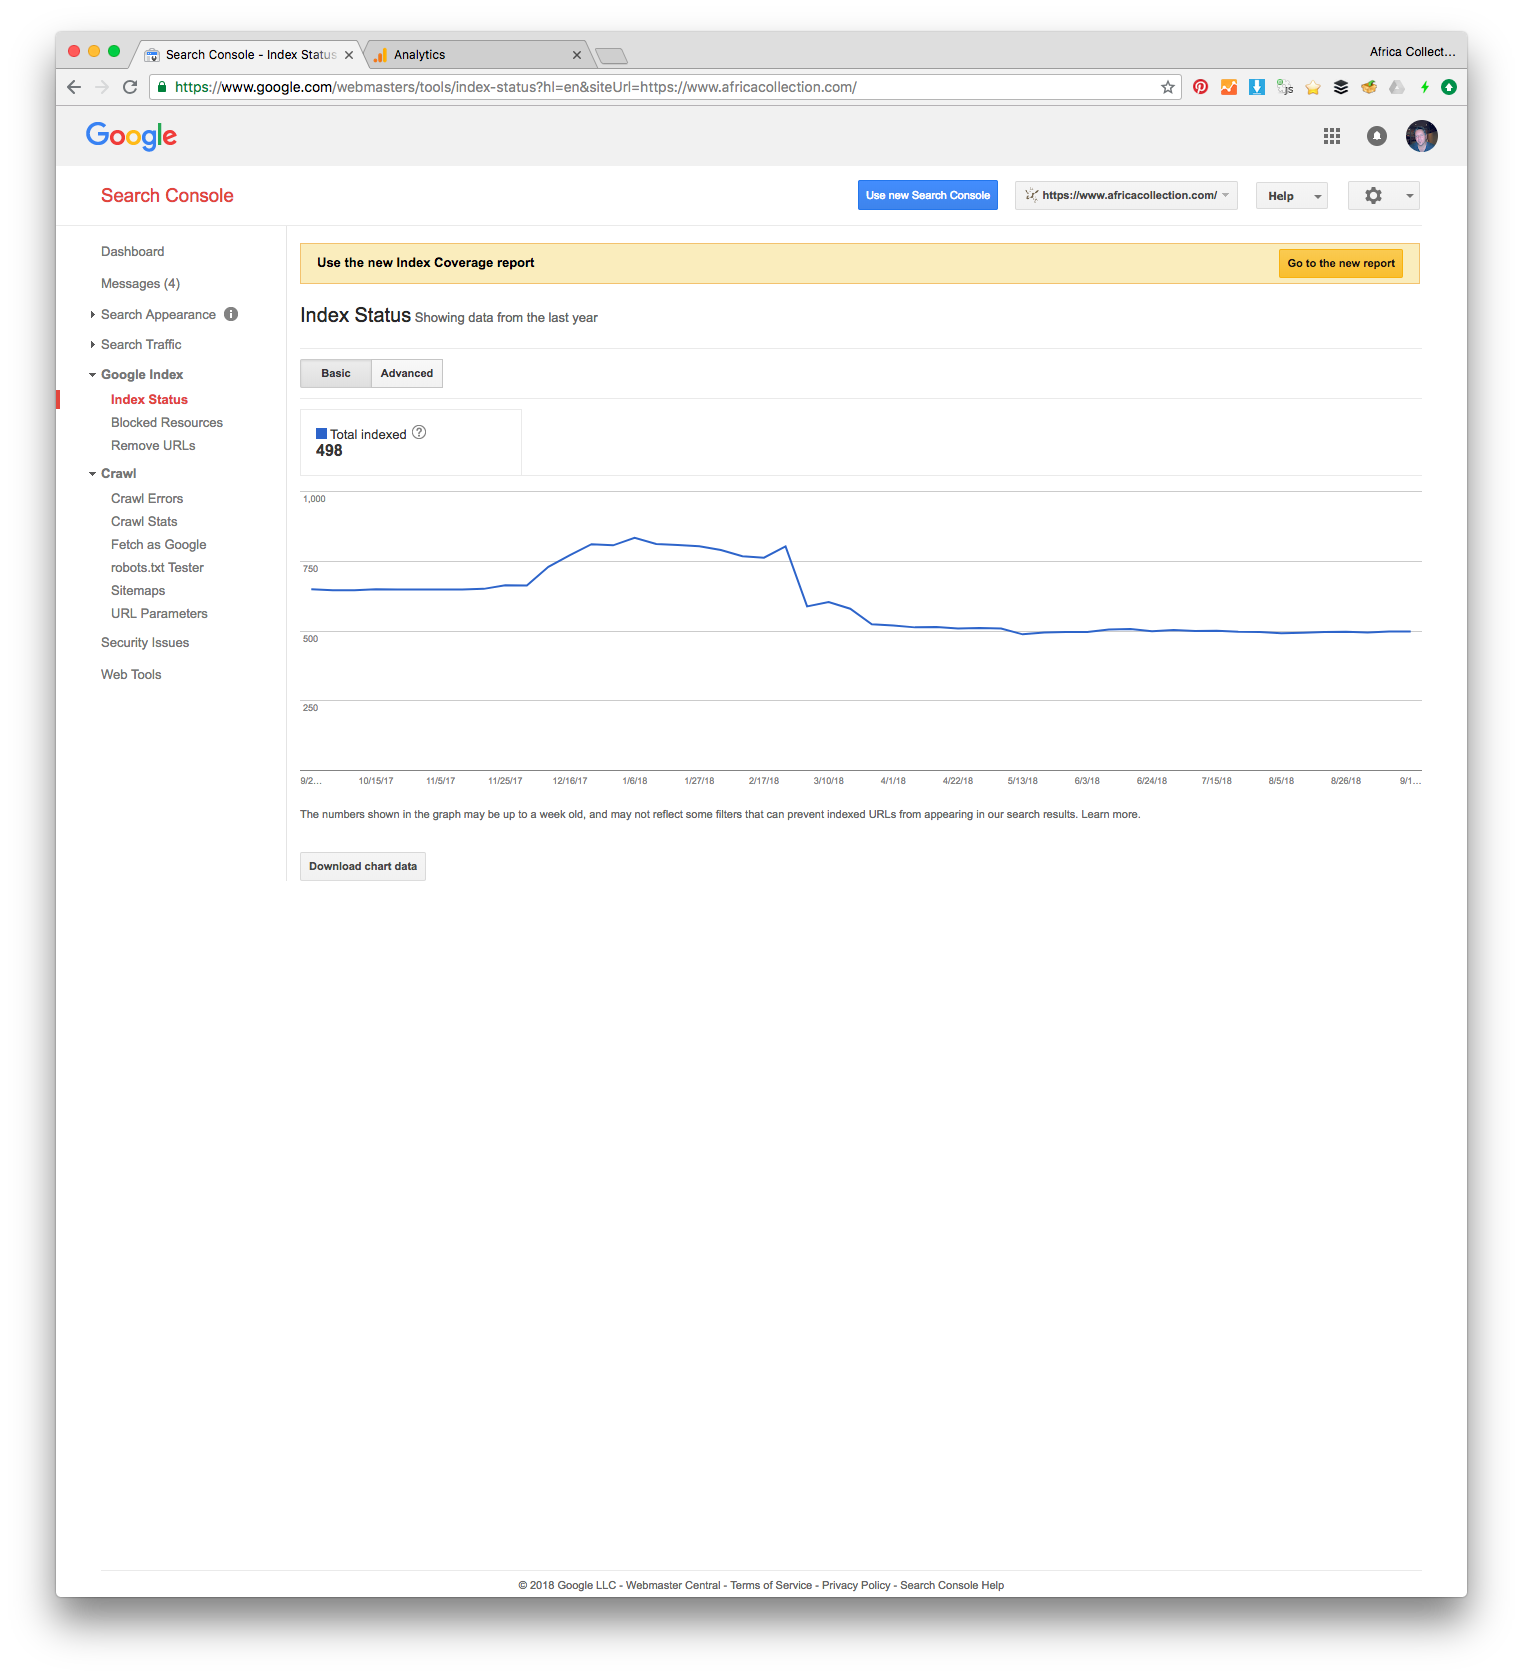Click the yellow star extension icon
The height and width of the screenshot is (1677, 1523).
coord(1313,87)
